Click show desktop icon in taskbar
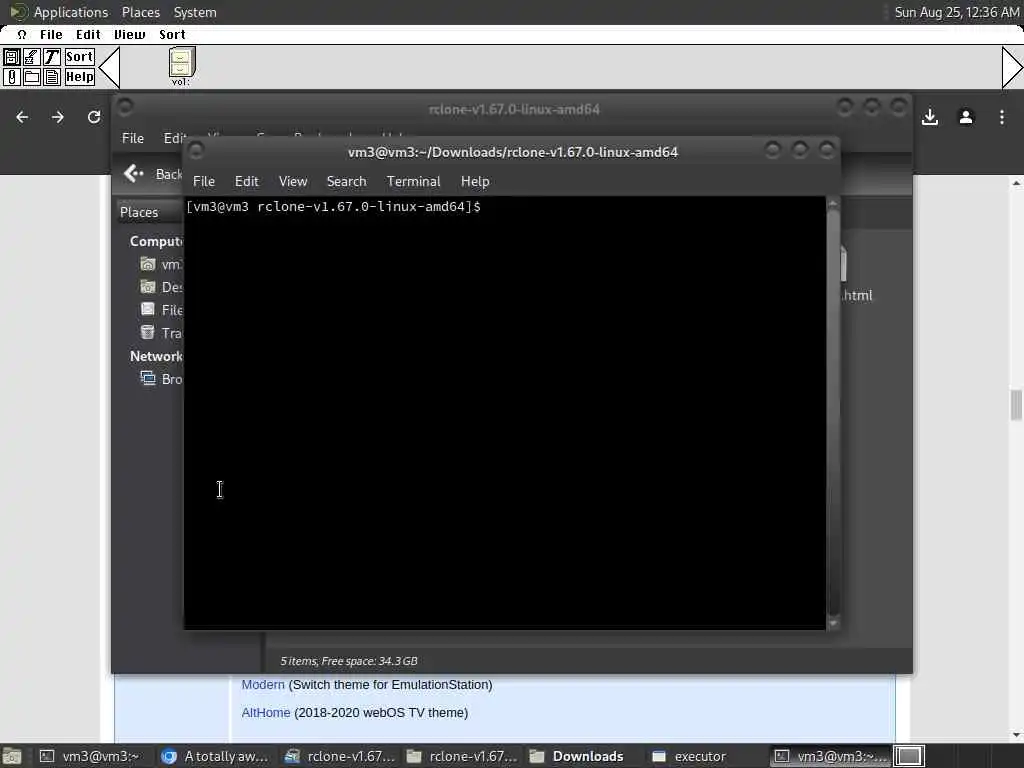Screen dimensions: 1024x768 tap(12, 756)
